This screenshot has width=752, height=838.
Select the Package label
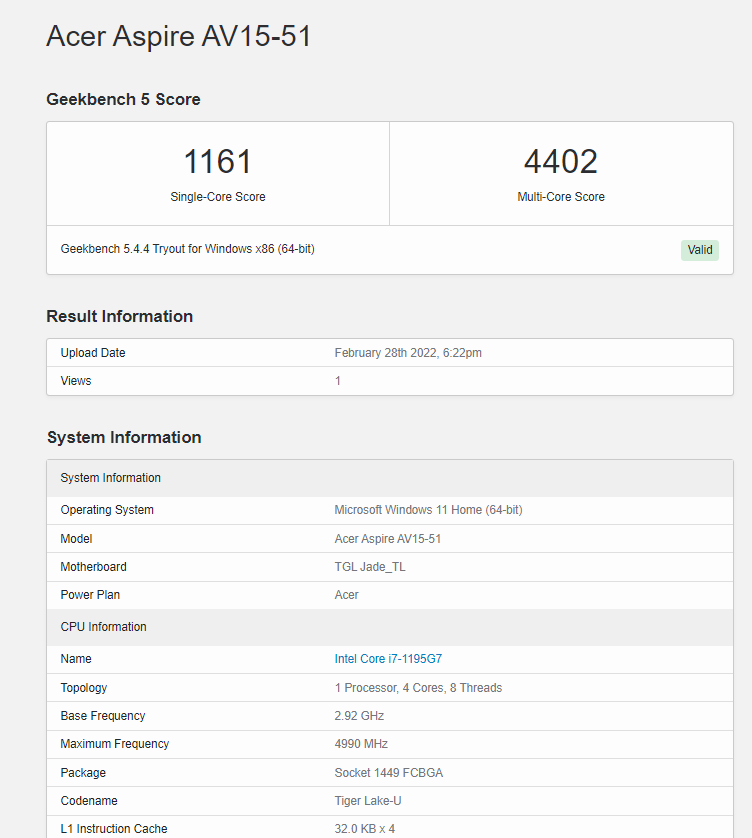83,773
